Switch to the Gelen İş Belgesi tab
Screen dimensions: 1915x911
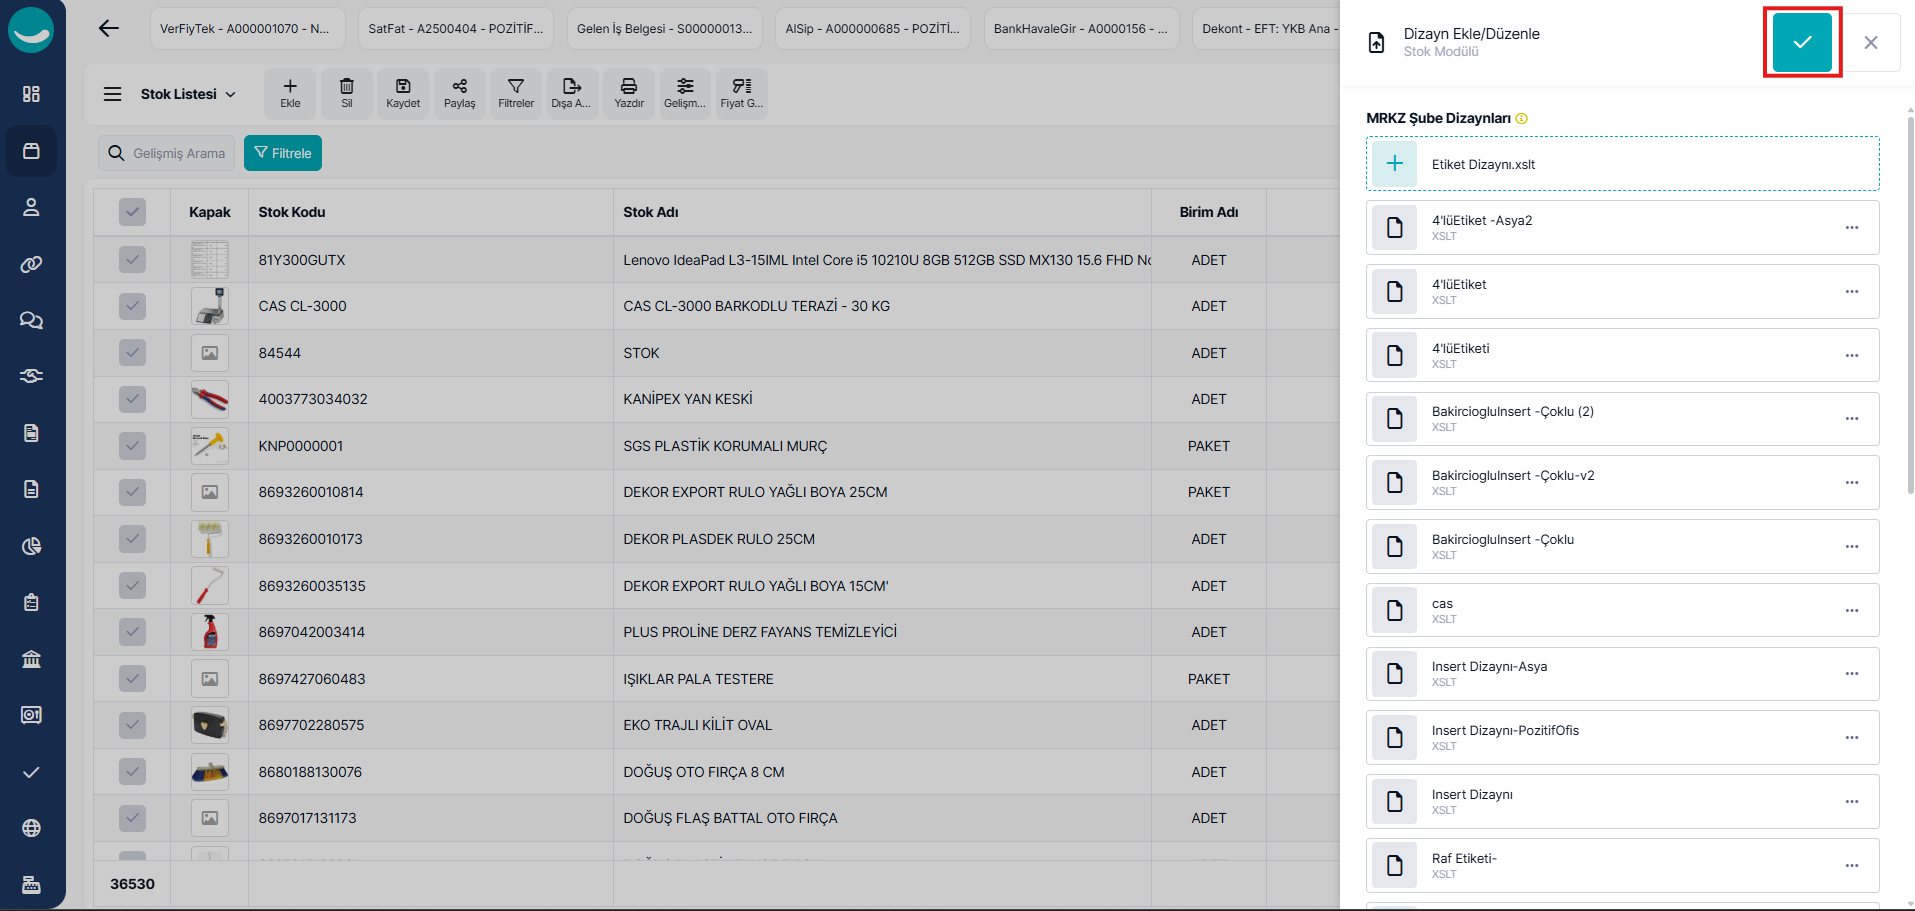(x=664, y=29)
